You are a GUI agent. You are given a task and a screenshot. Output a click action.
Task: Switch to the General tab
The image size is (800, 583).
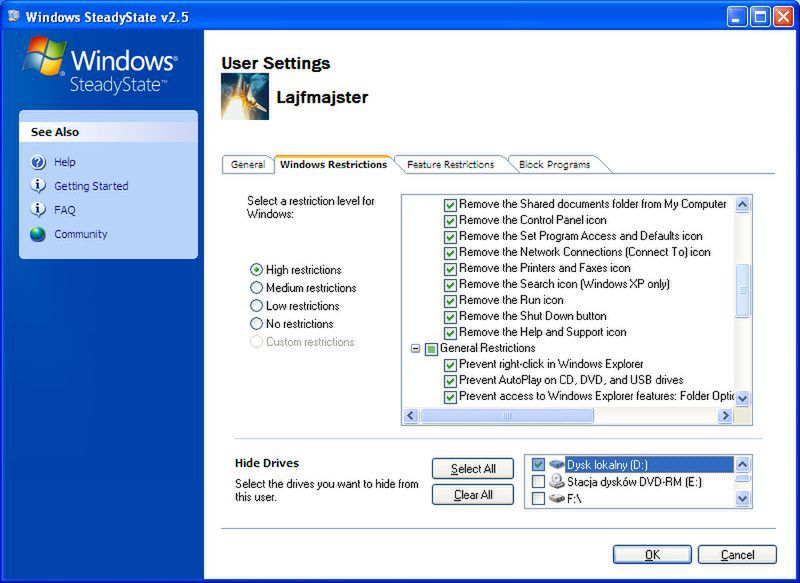click(248, 164)
